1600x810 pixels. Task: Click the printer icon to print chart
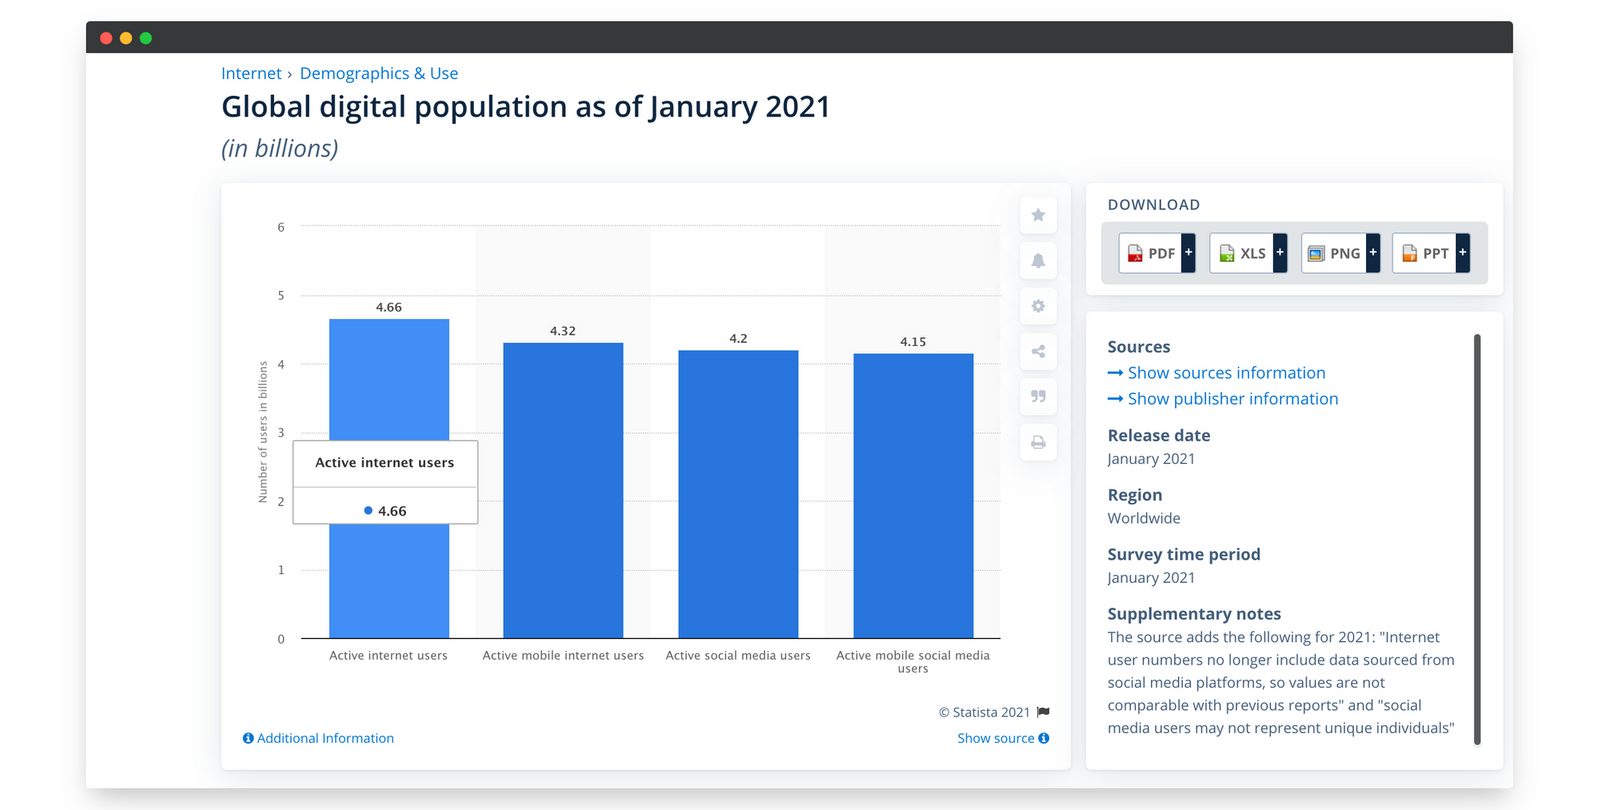pyautogui.click(x=1038, y=442)
